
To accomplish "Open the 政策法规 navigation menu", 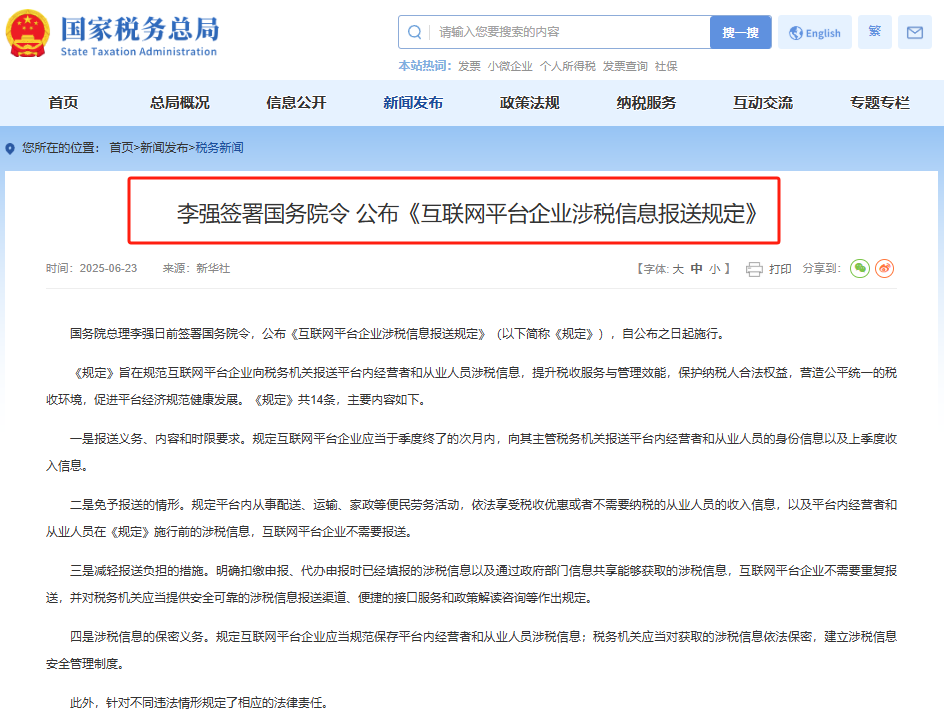I will click(x=529, y=102).
